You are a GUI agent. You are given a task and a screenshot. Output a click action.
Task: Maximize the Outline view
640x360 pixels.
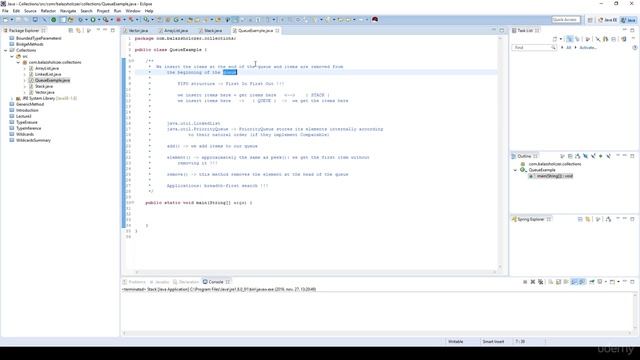click(x=632, y=156)
